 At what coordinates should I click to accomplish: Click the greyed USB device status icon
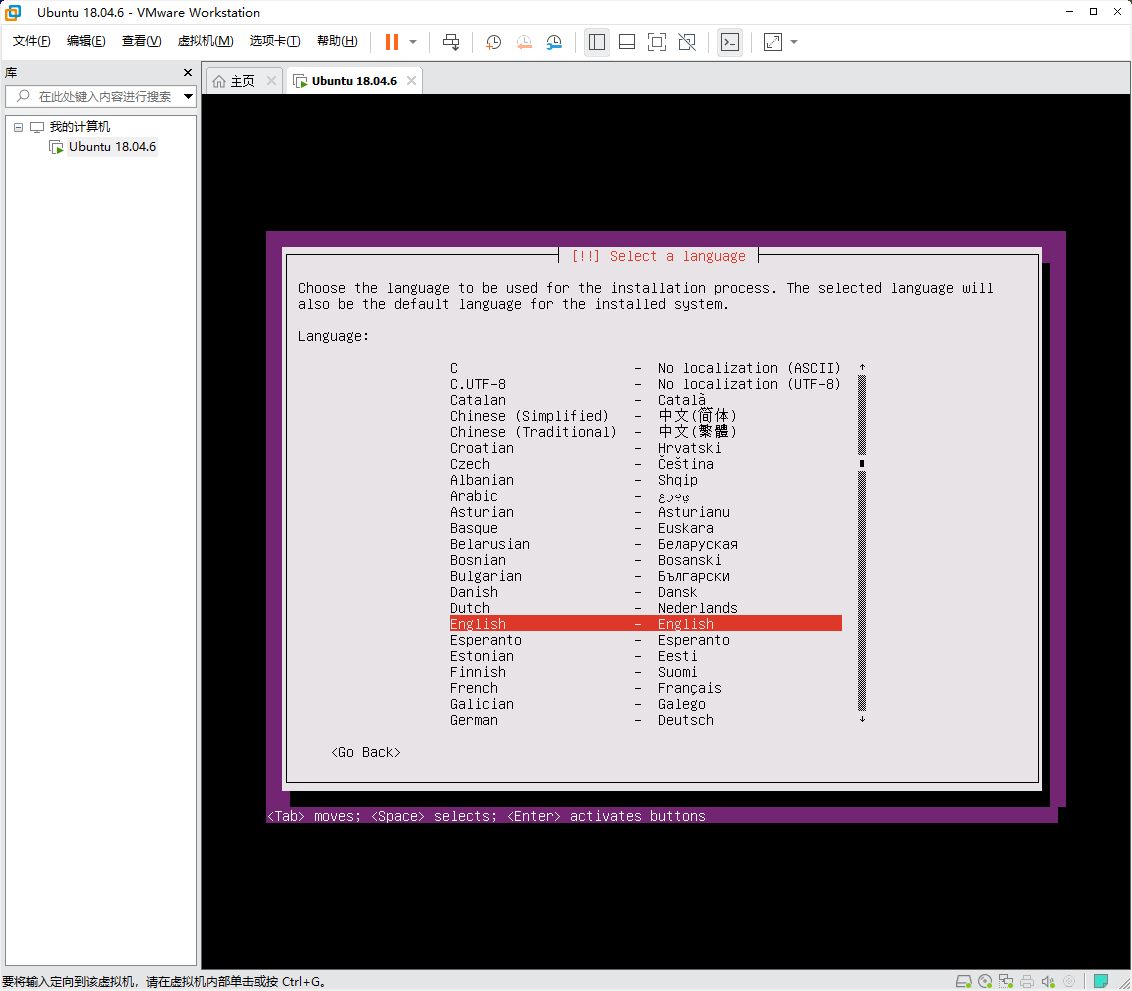coord(1069,981)
